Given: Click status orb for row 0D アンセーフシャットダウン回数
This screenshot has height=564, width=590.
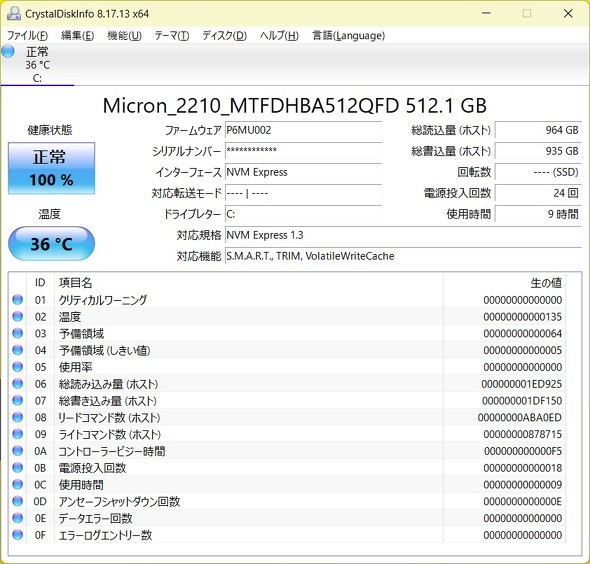Looking at the screenshot, I should point(17,501).
